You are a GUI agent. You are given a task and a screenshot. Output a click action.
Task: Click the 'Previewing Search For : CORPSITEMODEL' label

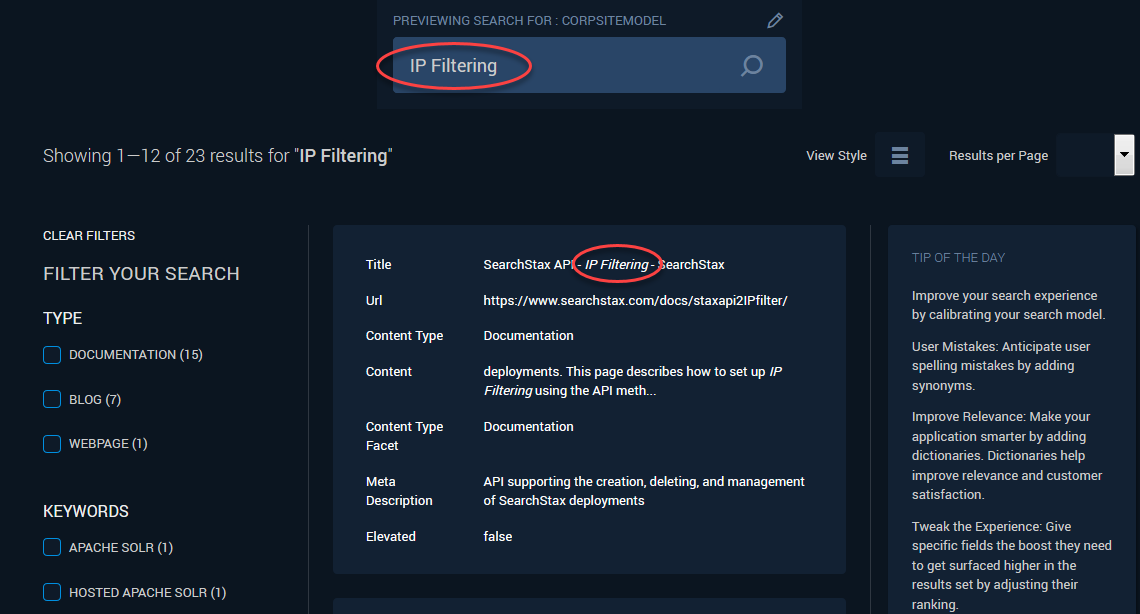[529, 20]
